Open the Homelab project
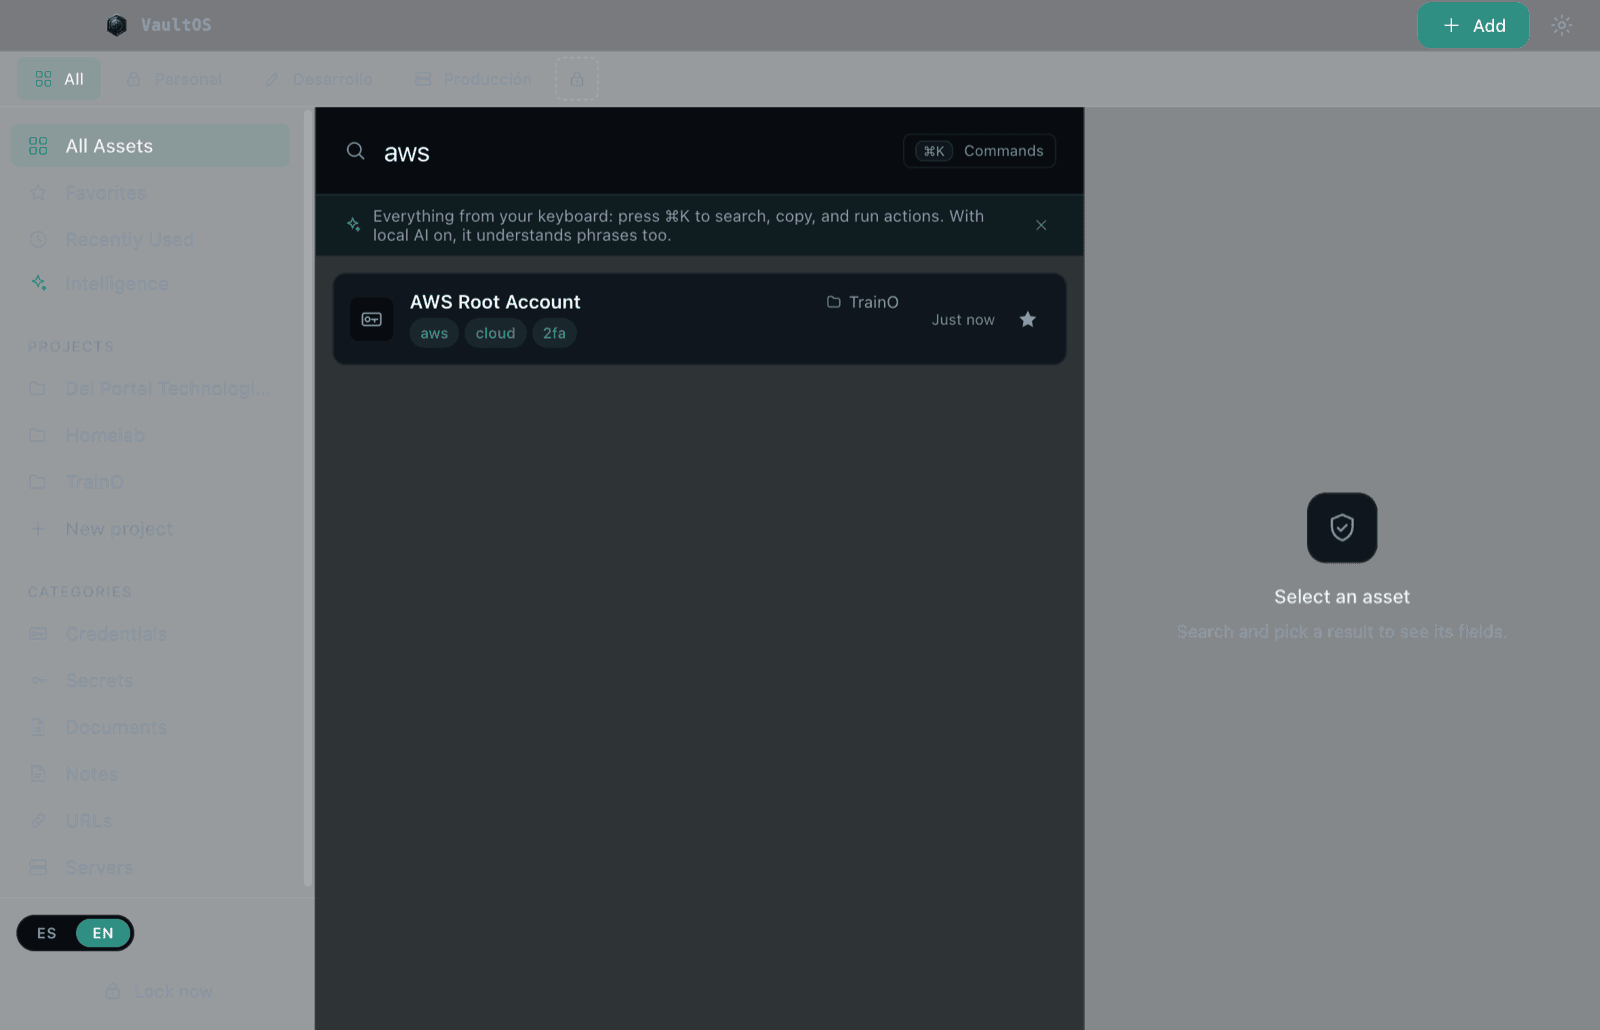Screen dimensions: 1600x1030 coord(150,435)
